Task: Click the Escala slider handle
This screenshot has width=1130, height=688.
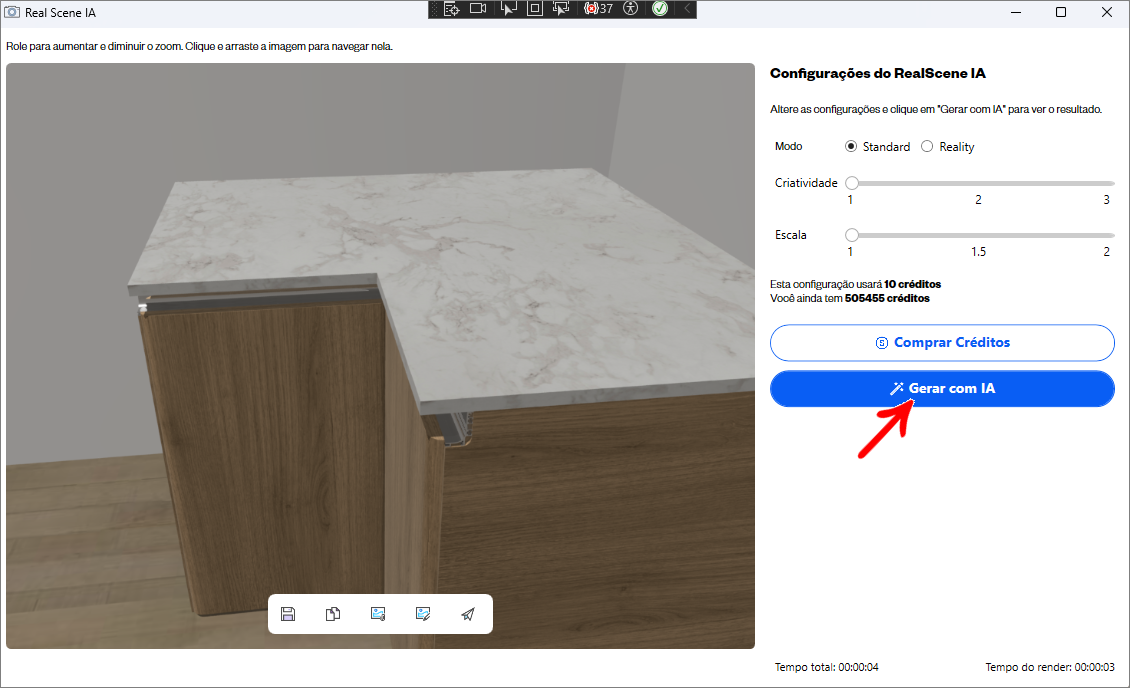Action: click(852, 235)
